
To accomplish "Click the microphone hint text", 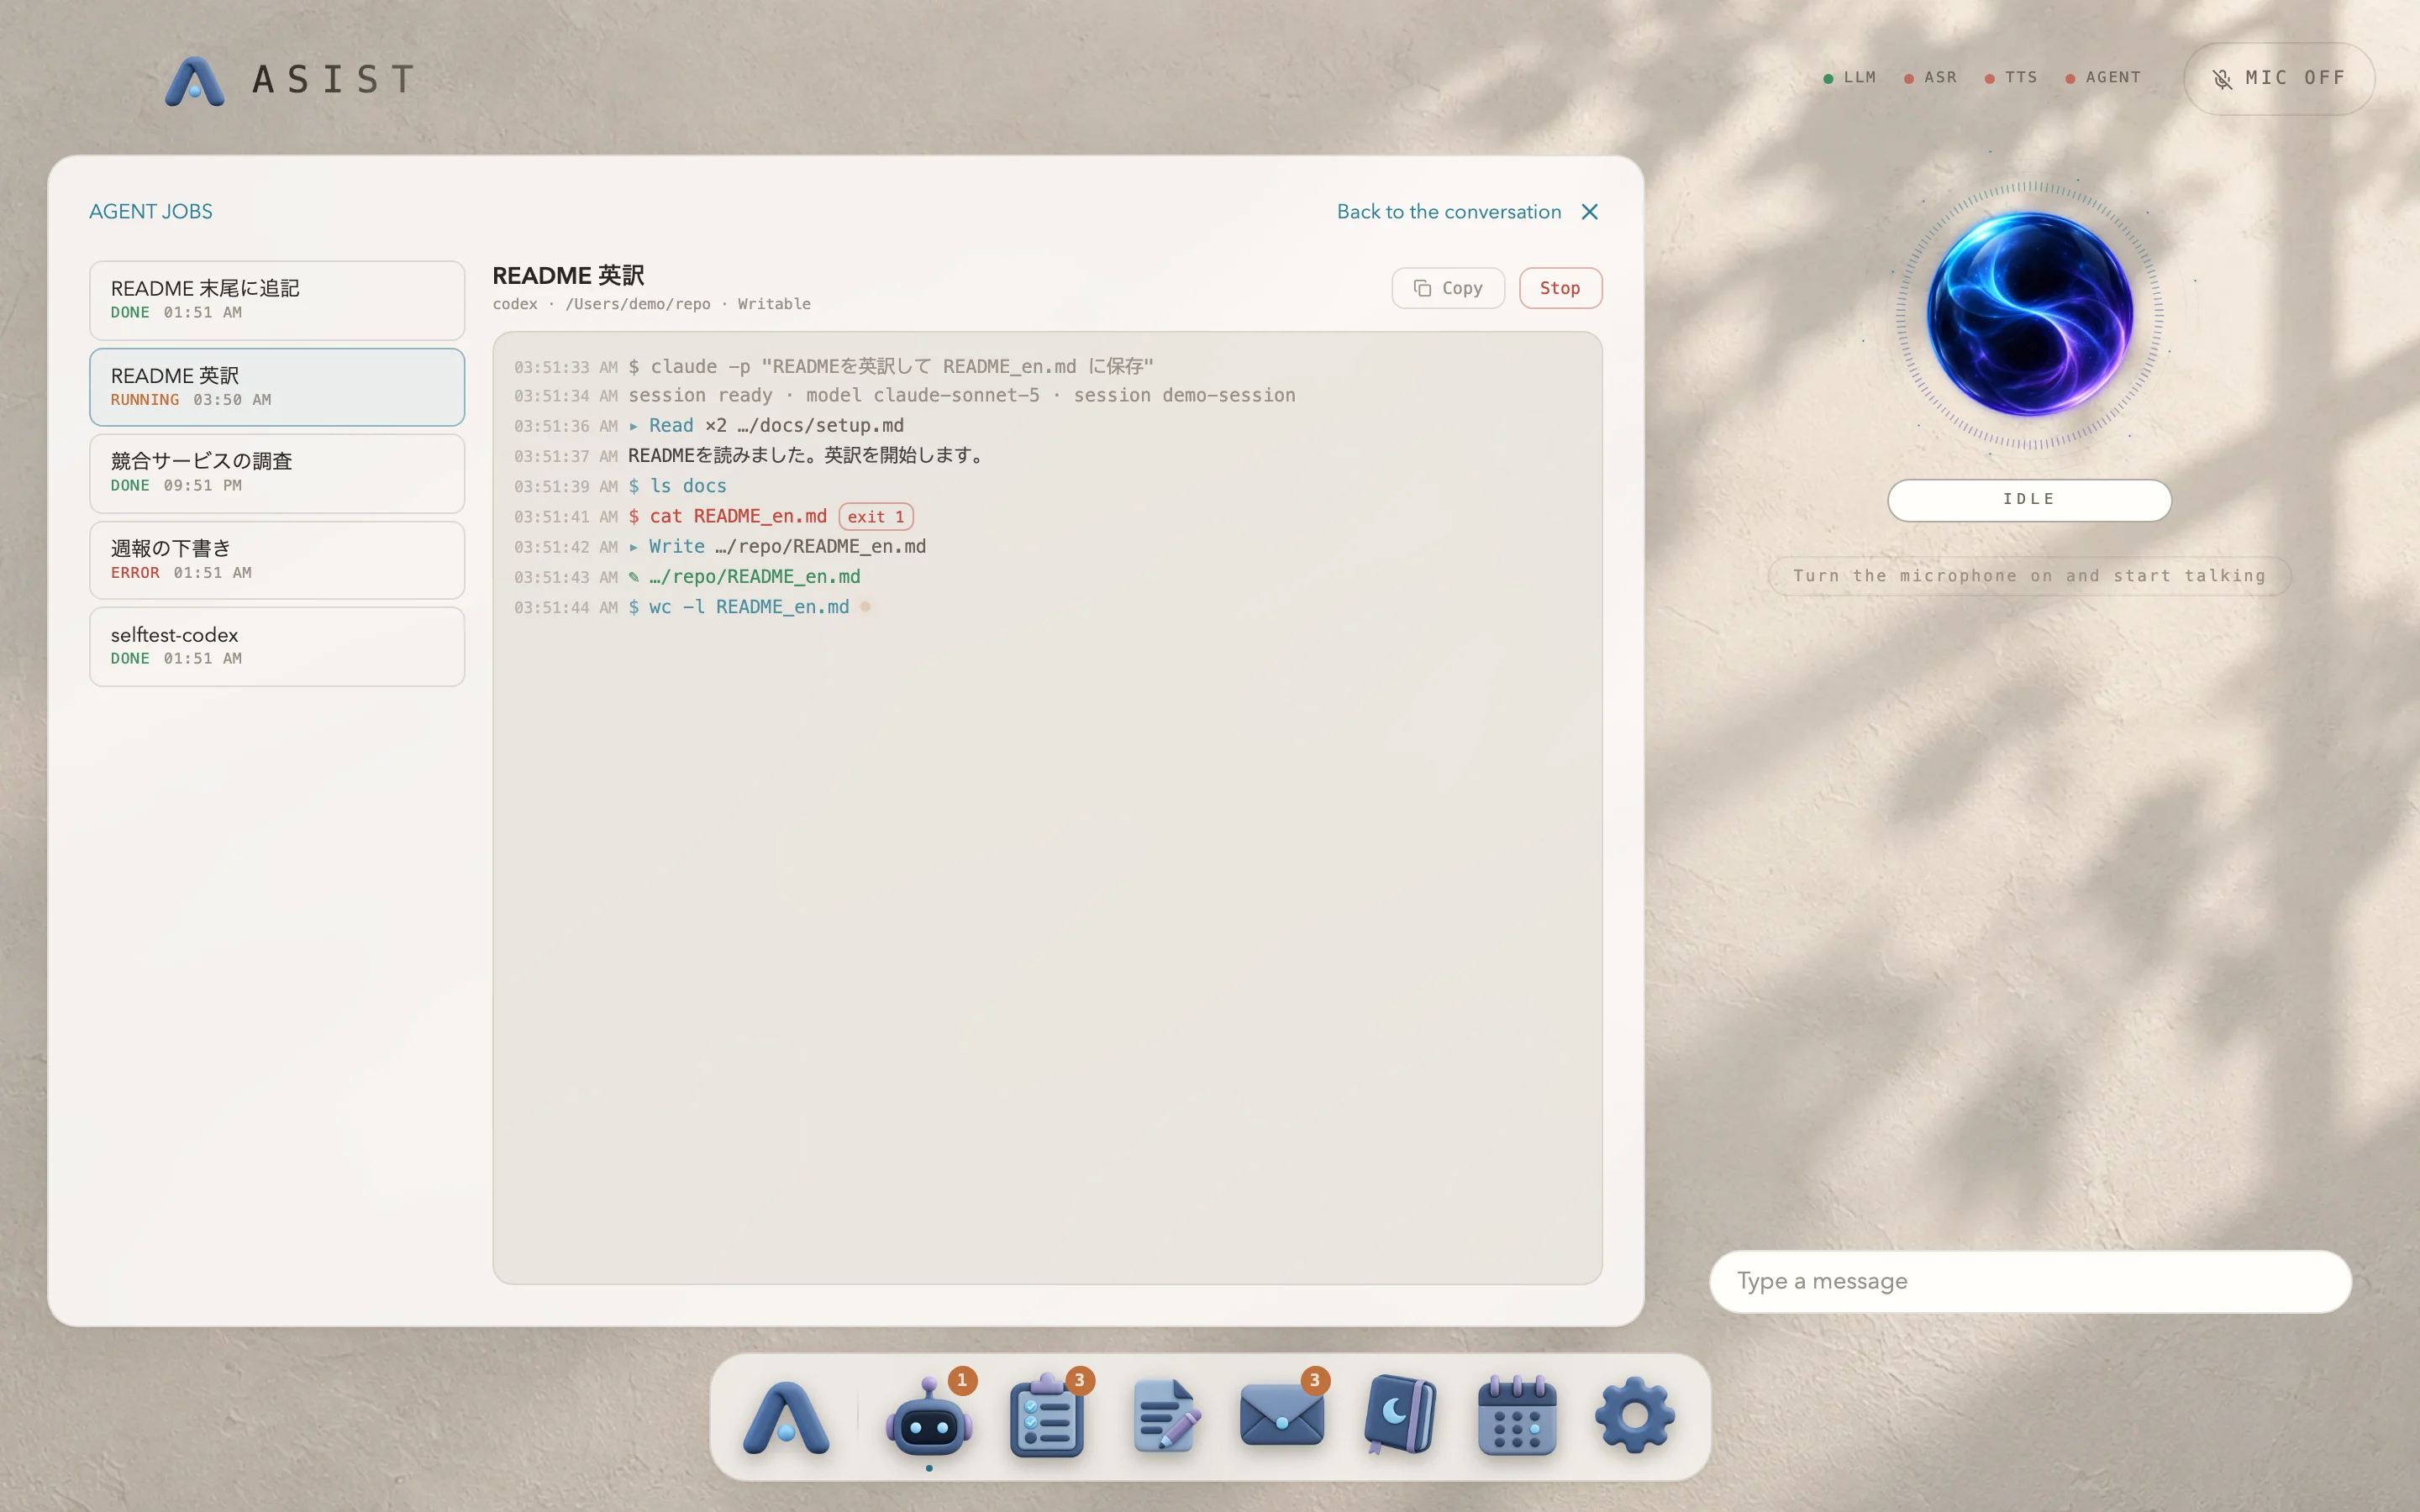I will click(x=2029, y=576).
